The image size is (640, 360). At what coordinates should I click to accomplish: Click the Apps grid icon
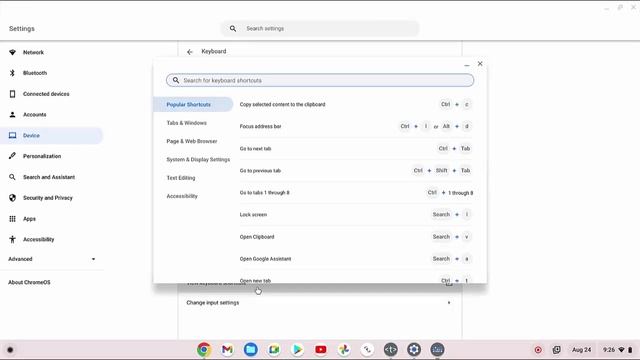point(12,219)
